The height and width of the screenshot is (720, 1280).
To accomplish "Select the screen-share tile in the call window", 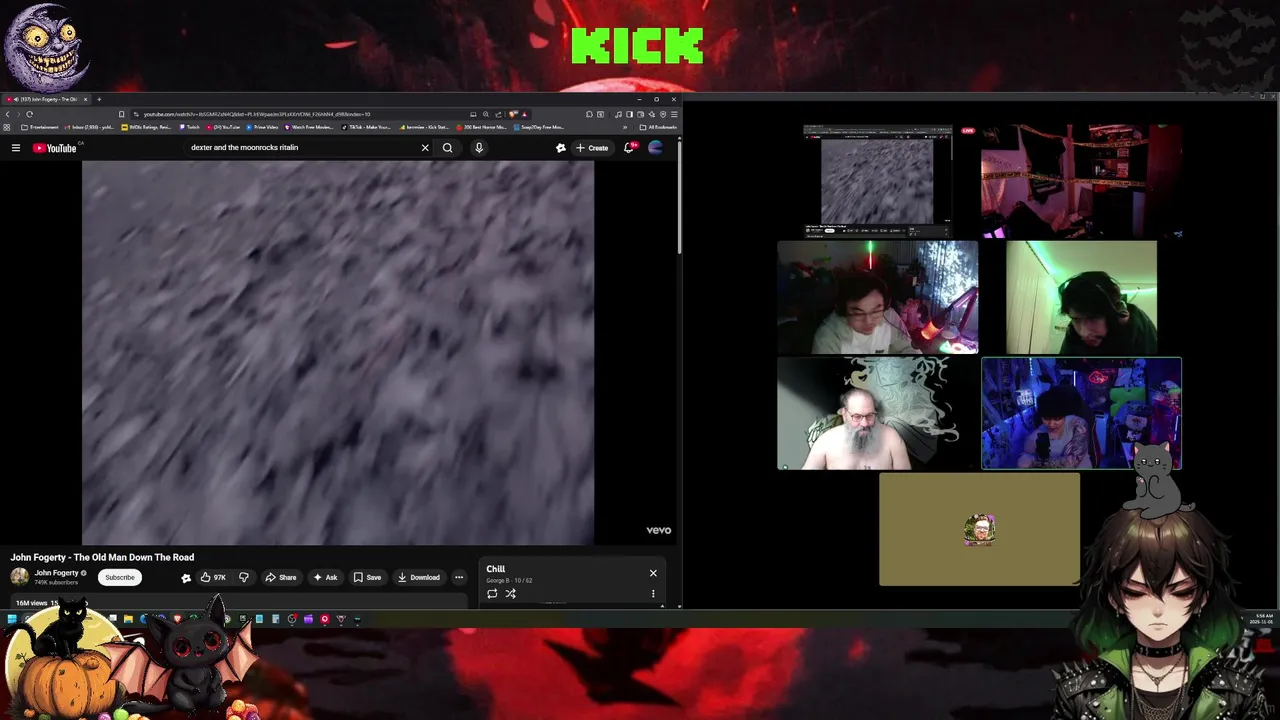I will 877,181.
